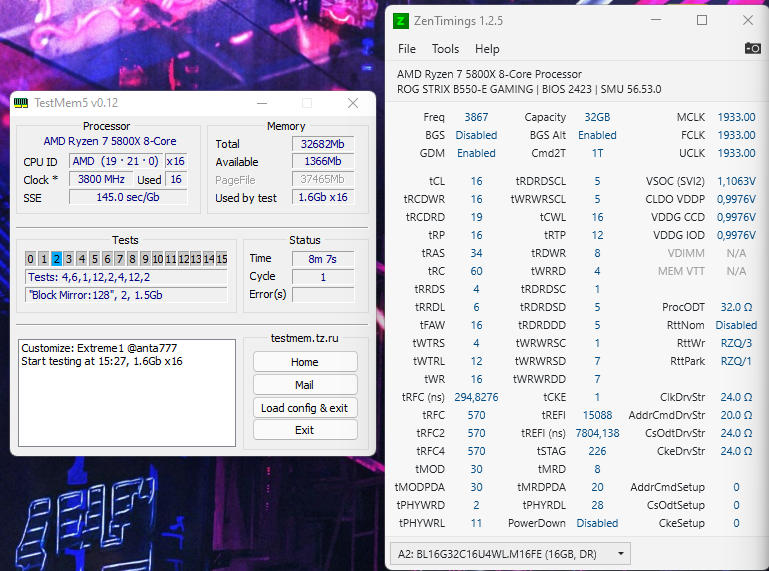Screen dimensions: 769x571
Task: Click the VSOC (SVI2) value 1,1063V
Action: point(736,181)
